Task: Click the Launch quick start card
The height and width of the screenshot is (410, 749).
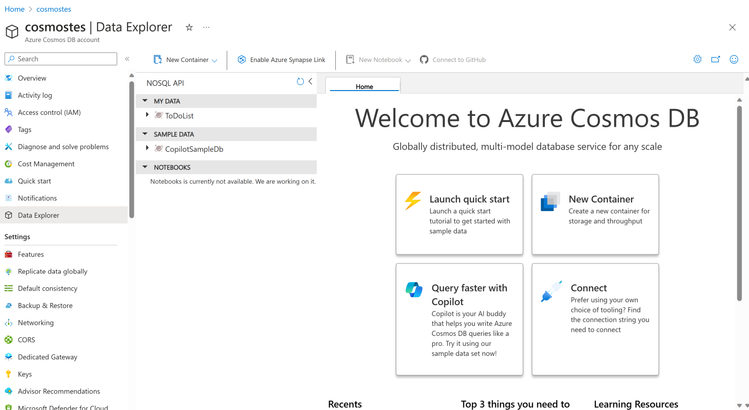Action: 459,214
